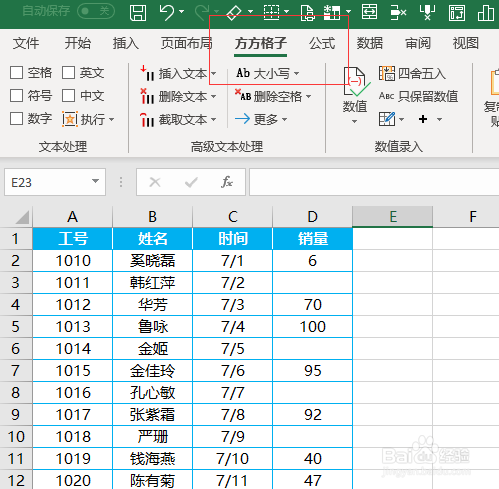Image resolution: width=499 pixels, height=489 pixels.
Task: Select the cell with 销量 value 95
Action: [x=313, y=371]
